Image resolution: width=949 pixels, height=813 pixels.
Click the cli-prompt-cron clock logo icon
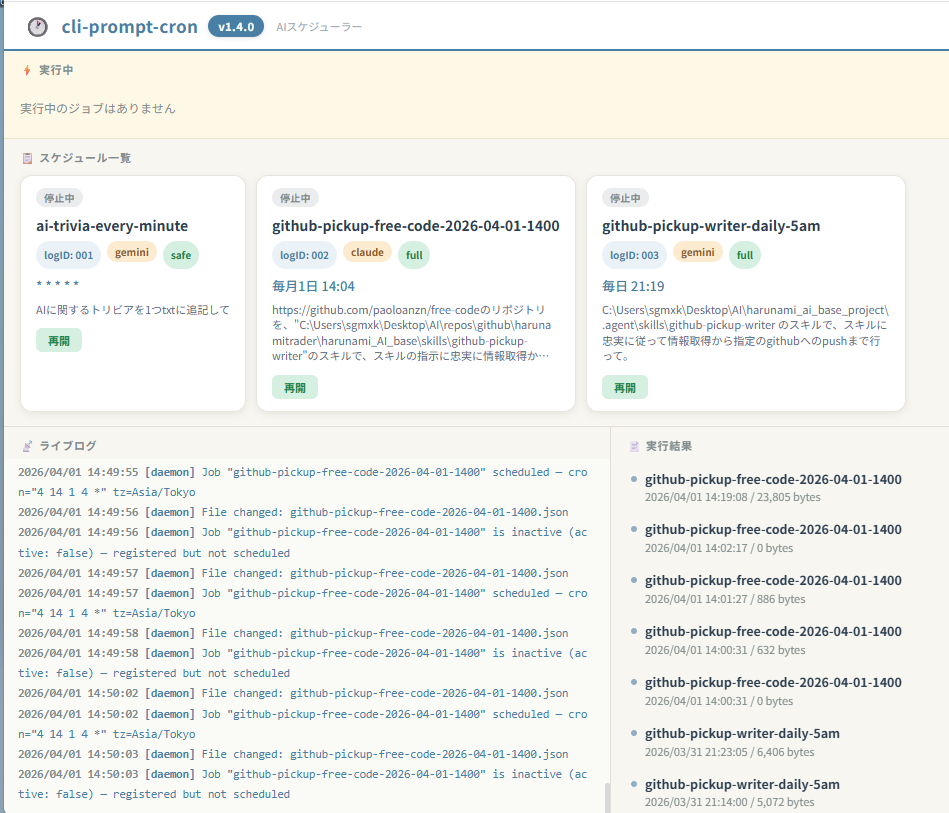38,27
